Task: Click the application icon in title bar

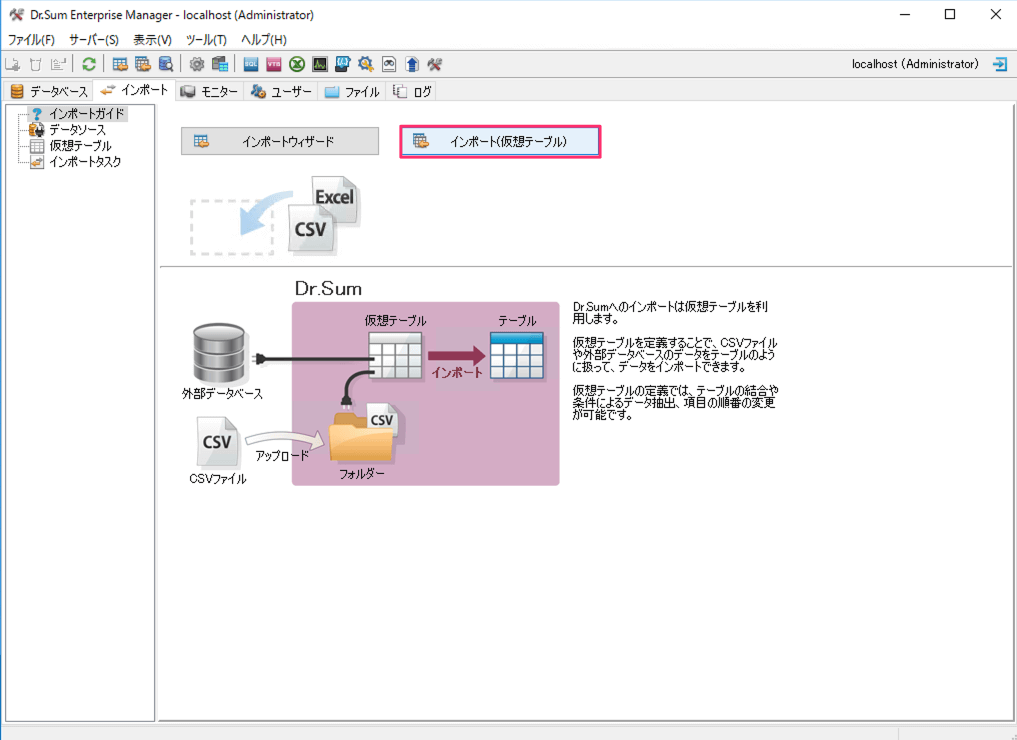Action: (x=16, y=14)
